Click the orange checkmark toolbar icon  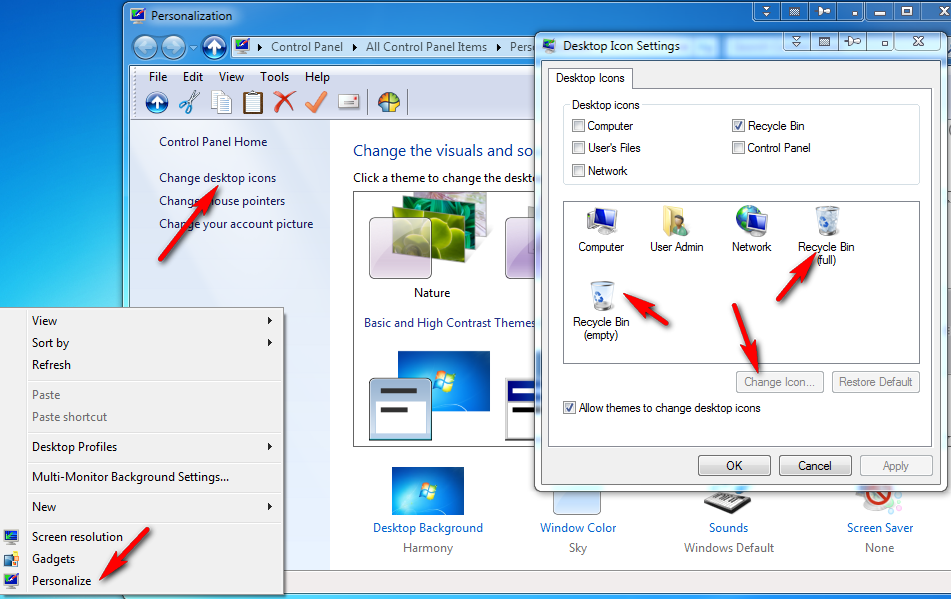316,102
